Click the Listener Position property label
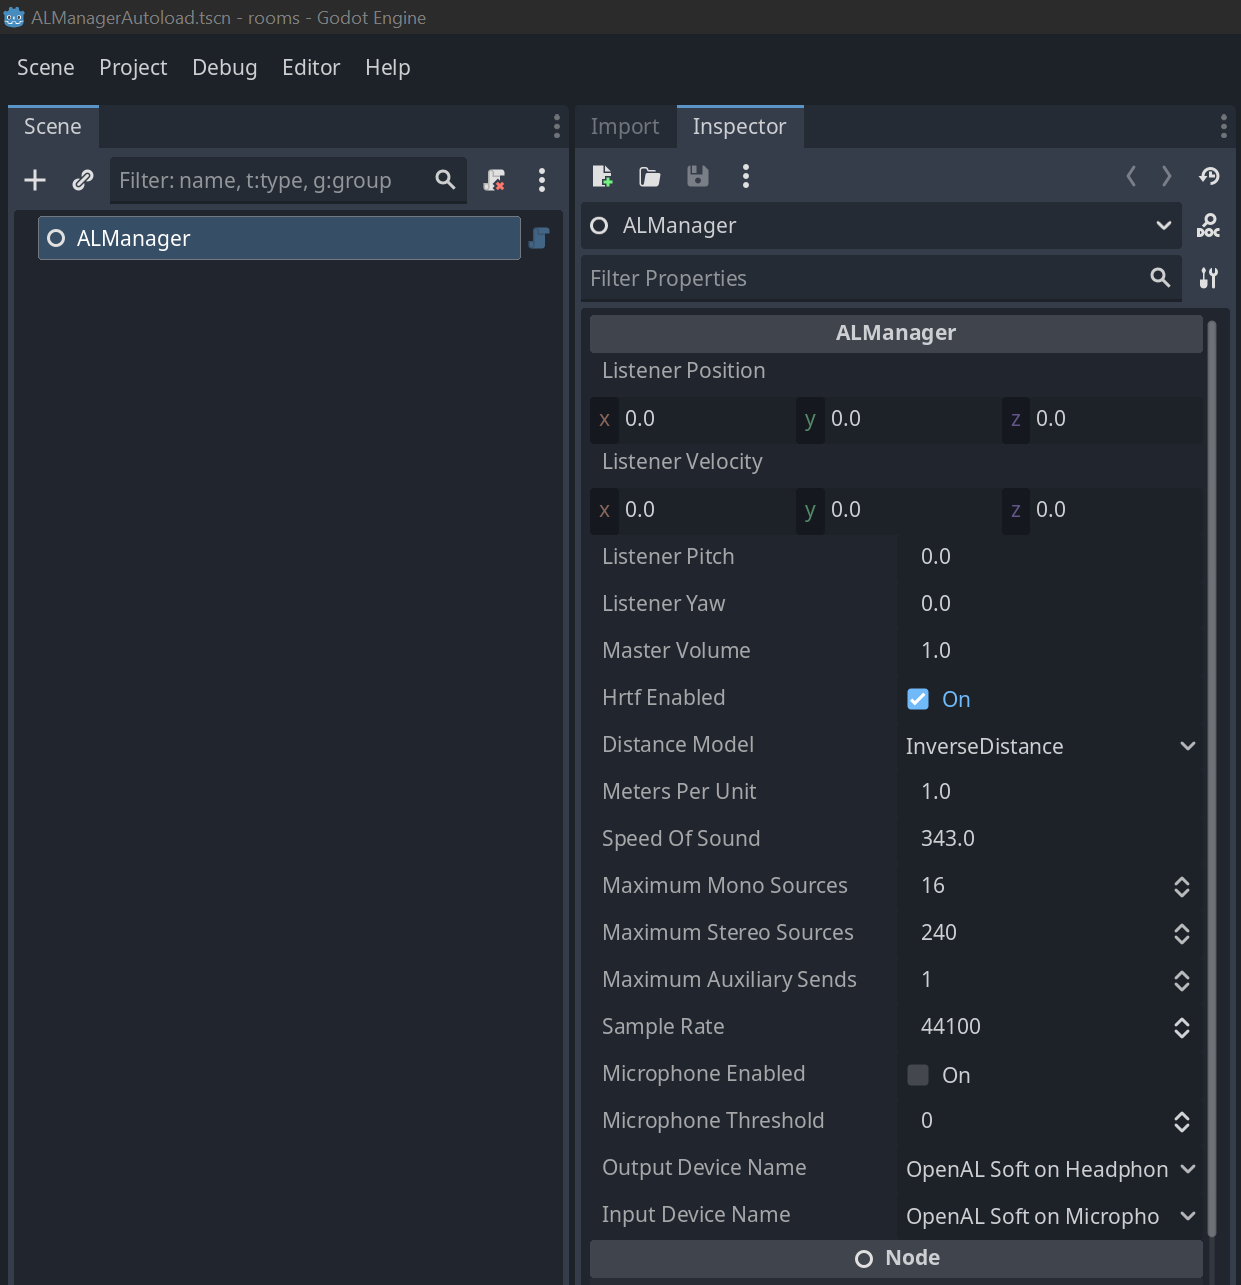This screenshot has height=1285, width=1241. tap(684, 371)
